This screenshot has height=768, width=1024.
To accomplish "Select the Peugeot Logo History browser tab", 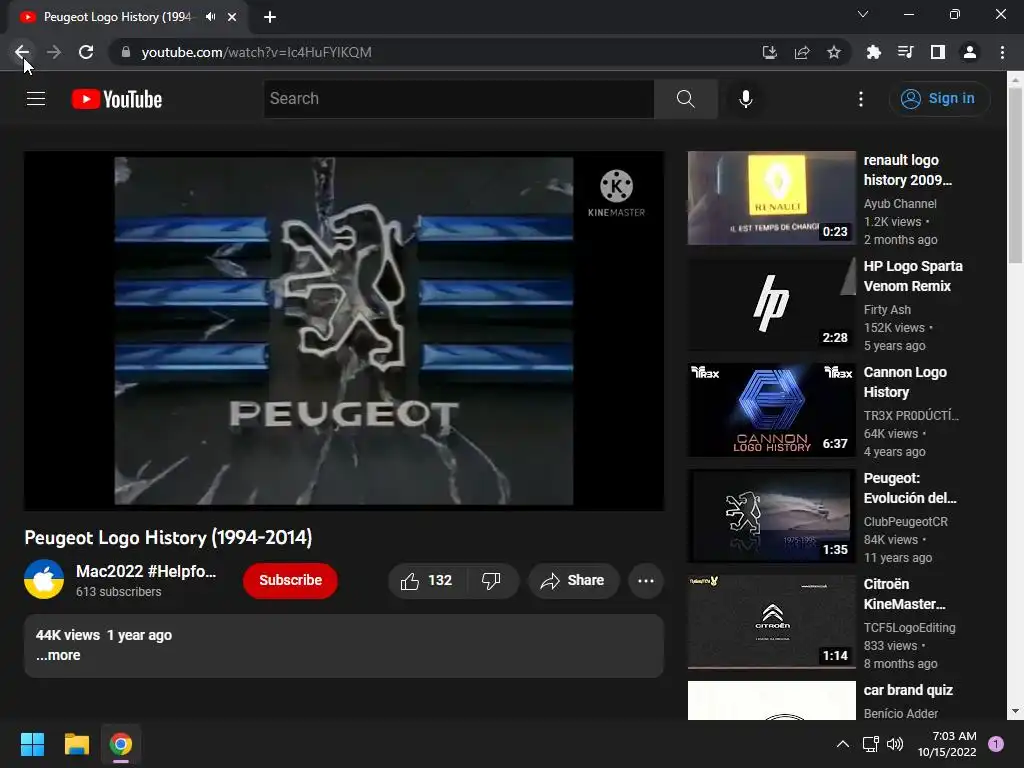I will [118, 17].
